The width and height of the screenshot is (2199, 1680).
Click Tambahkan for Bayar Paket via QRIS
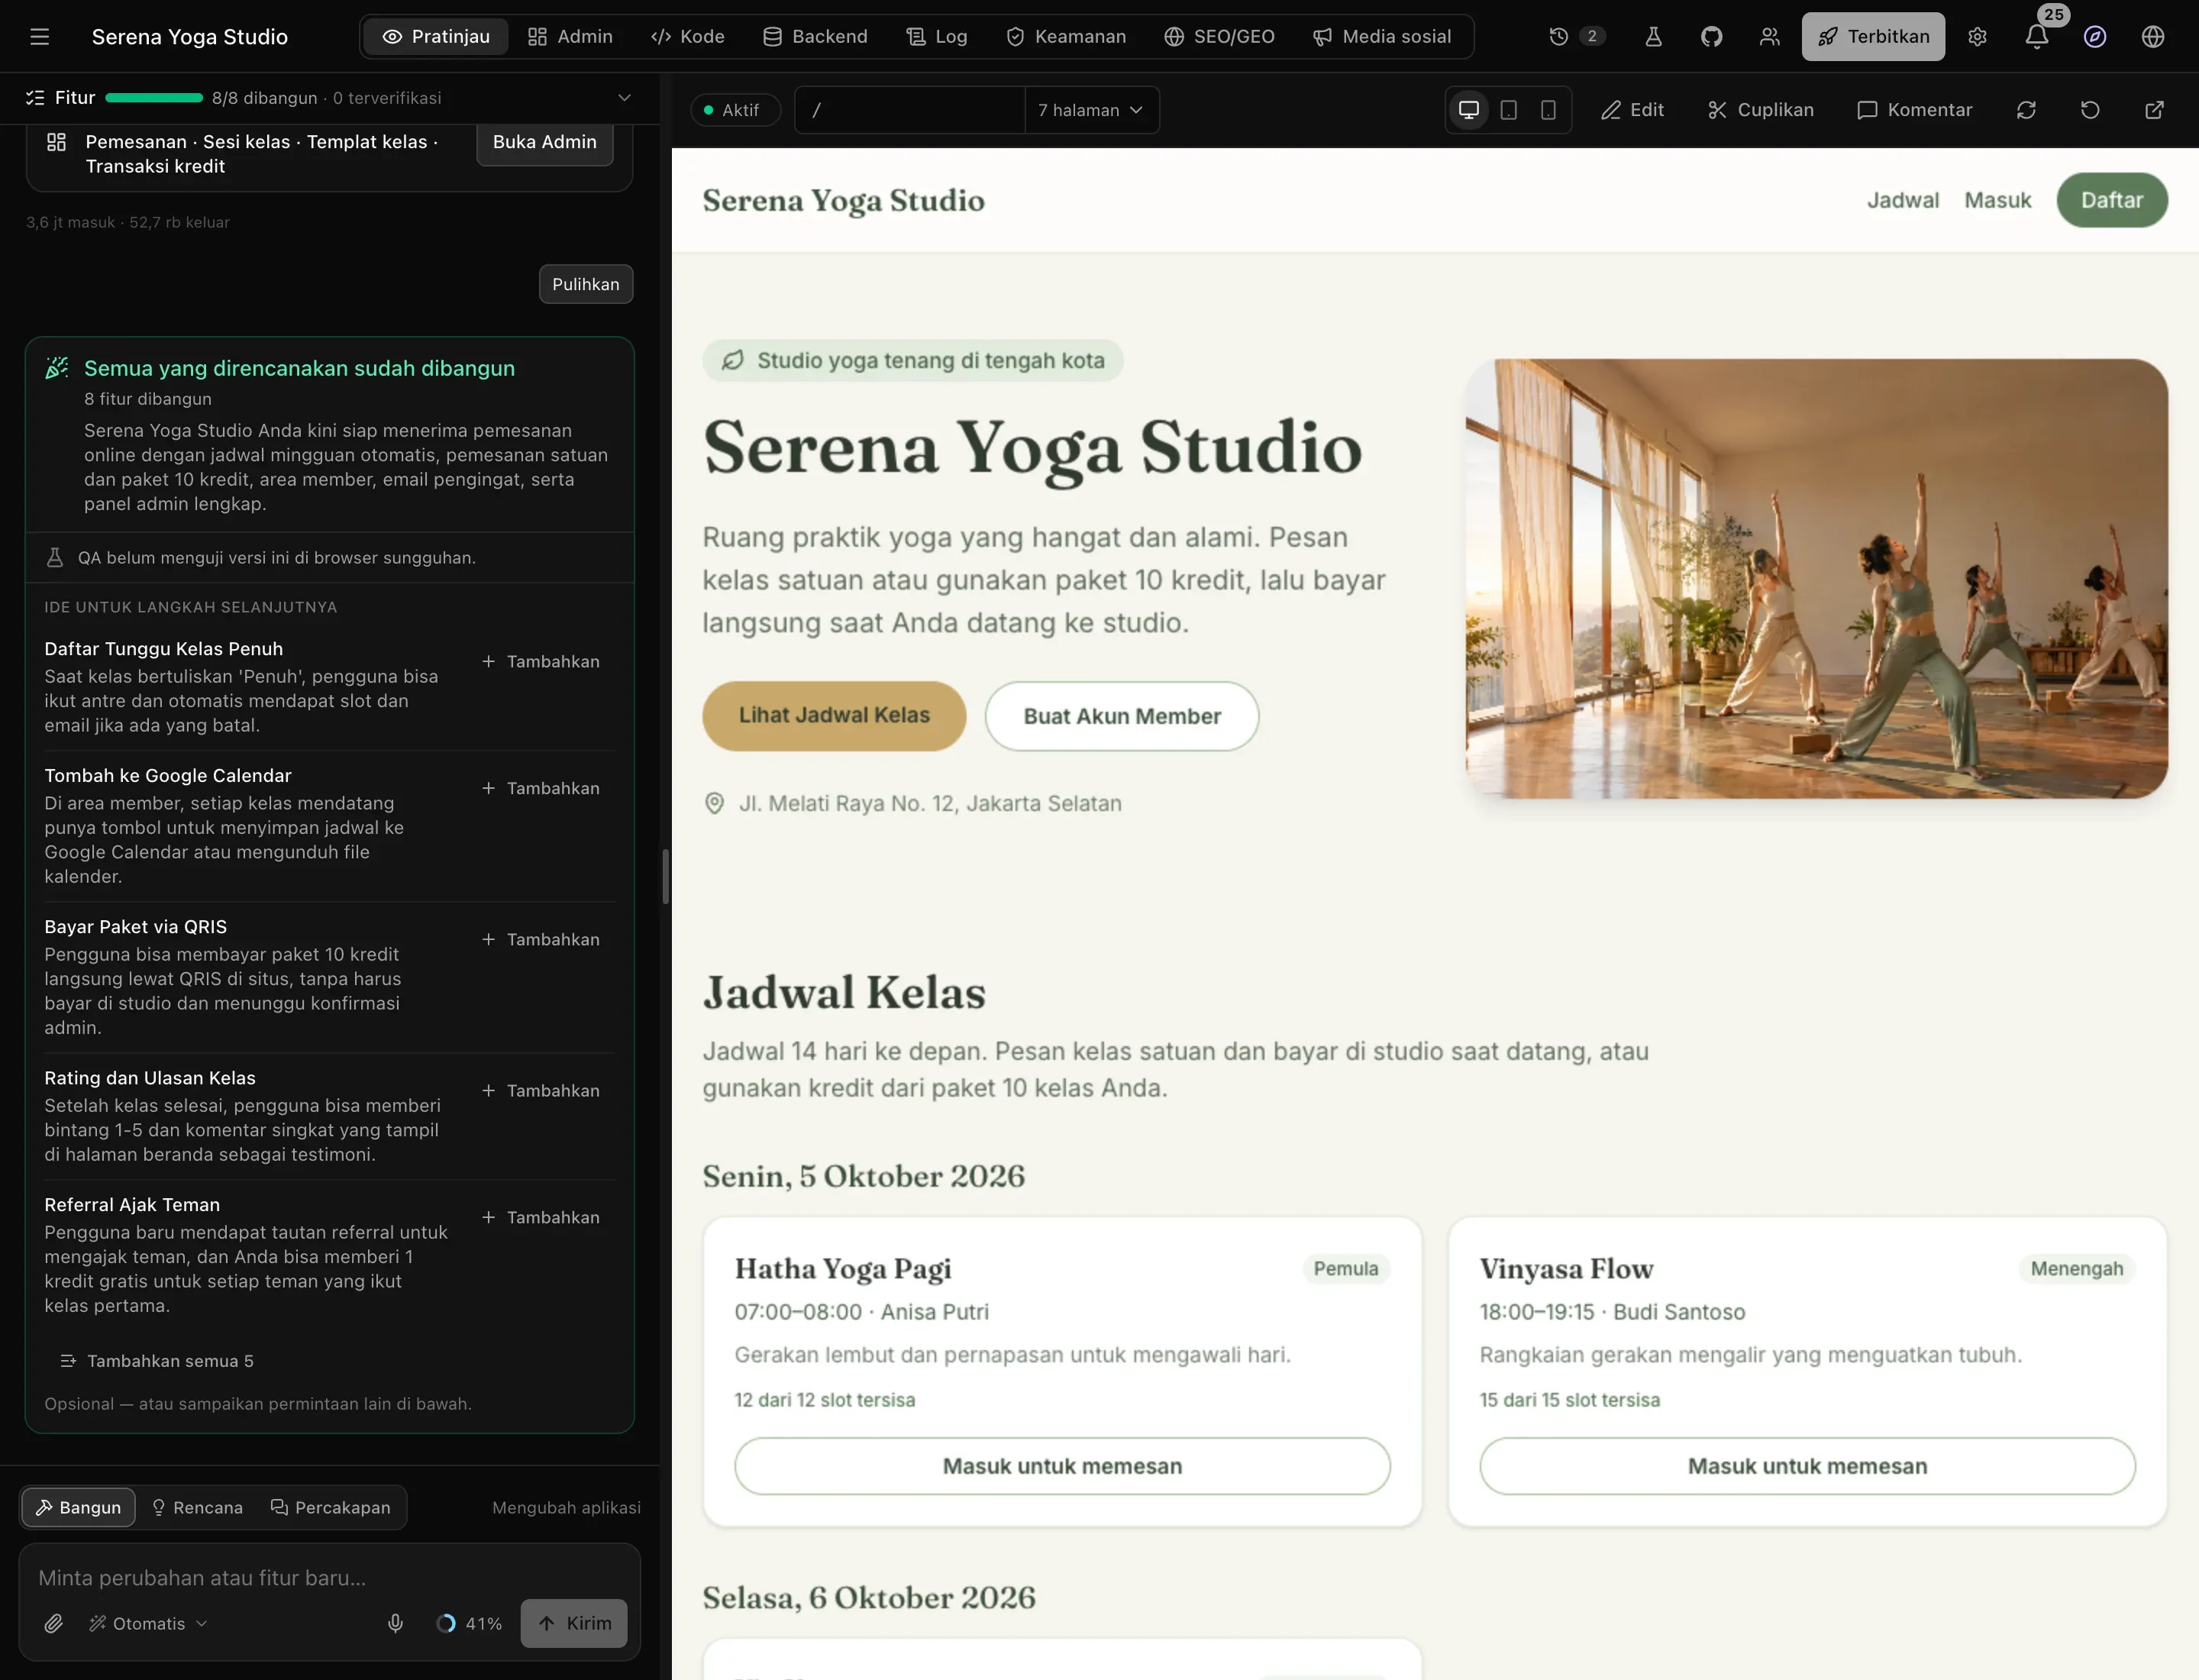[541, 940]
